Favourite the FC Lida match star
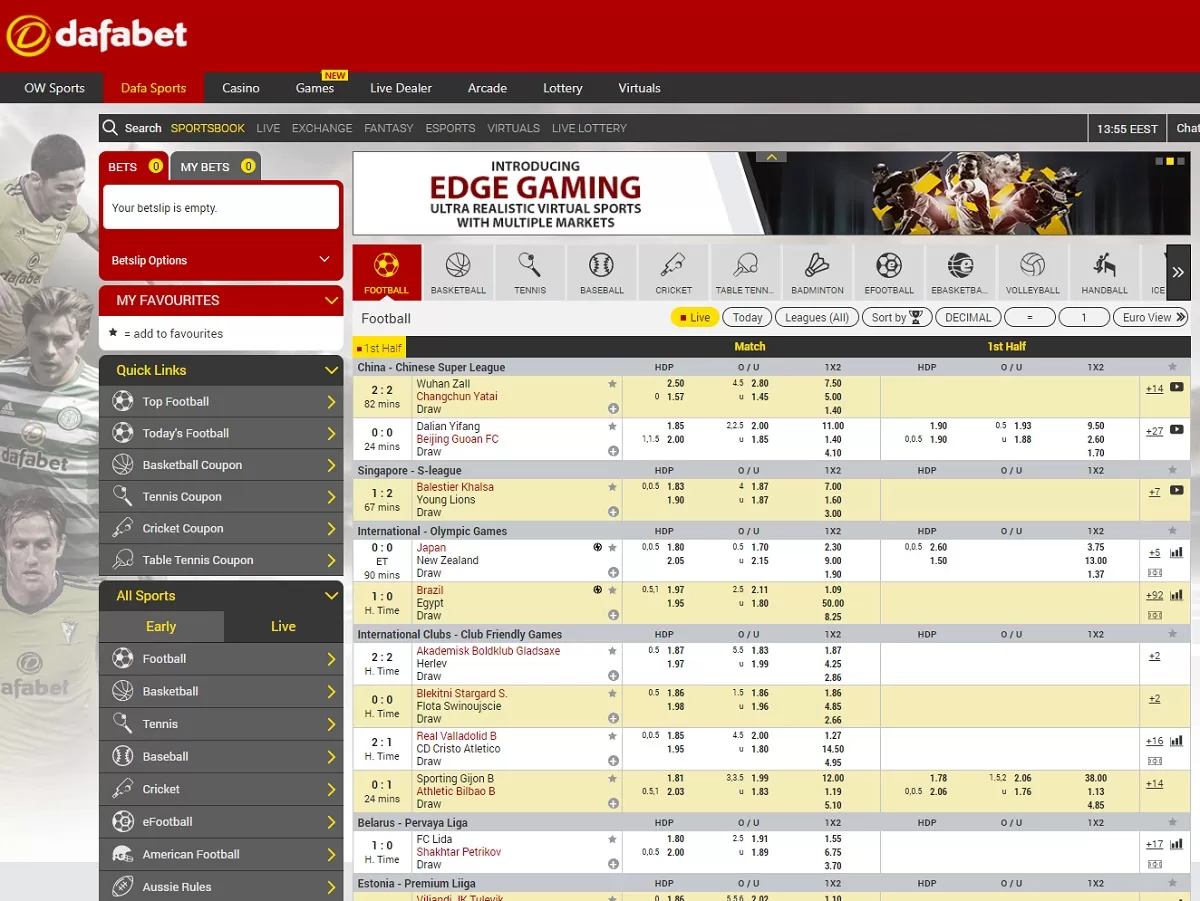The image size is (1200, 901). (613, 840)
